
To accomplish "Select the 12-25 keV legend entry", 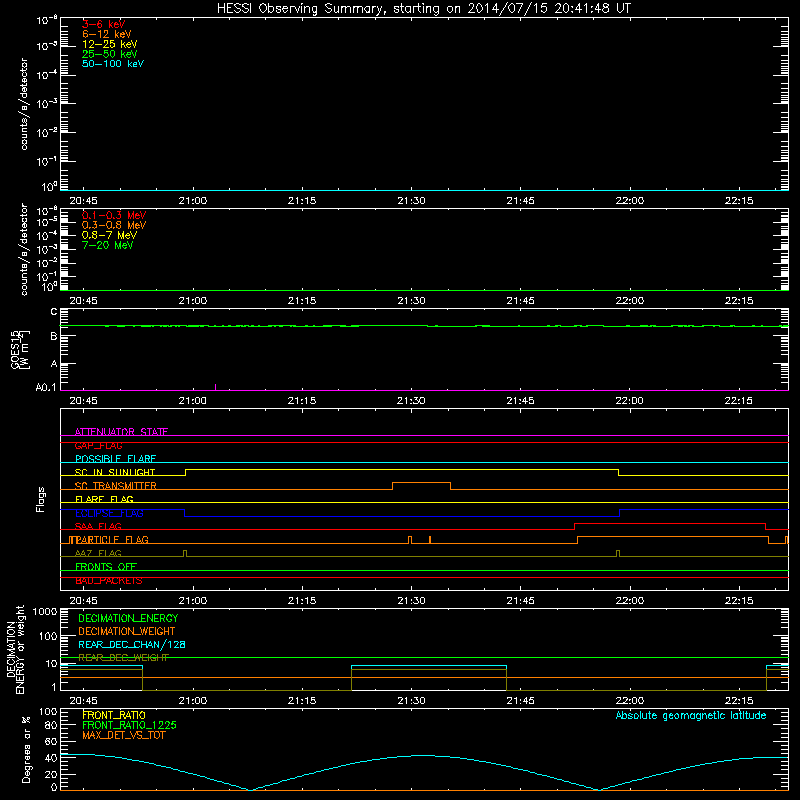I will 110,44.
